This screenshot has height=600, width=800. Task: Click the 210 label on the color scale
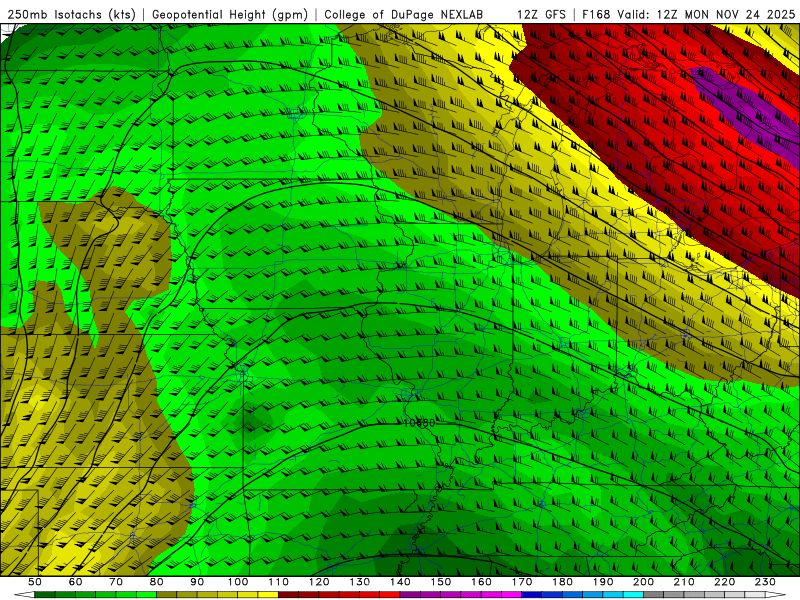point(684,582)
